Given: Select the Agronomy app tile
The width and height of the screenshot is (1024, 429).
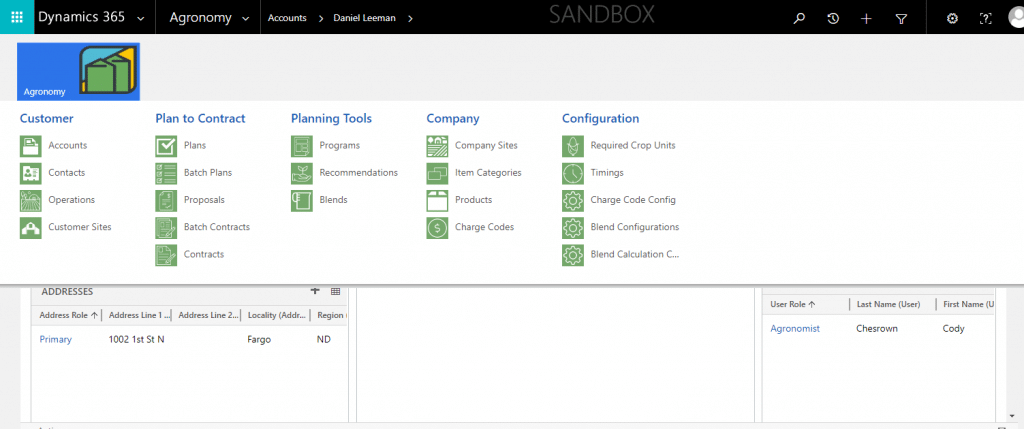Looking at the screenshot, I should pos(78,72).
